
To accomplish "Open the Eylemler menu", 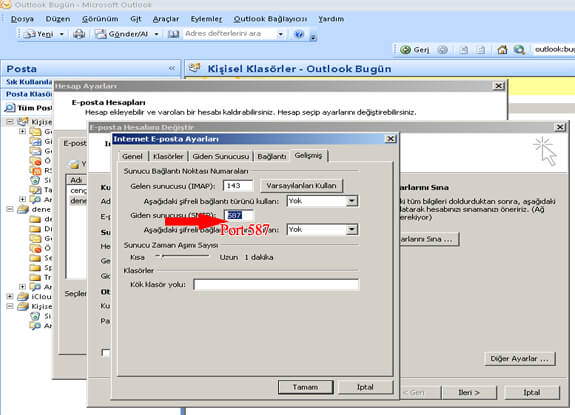I will coord(206,19).
